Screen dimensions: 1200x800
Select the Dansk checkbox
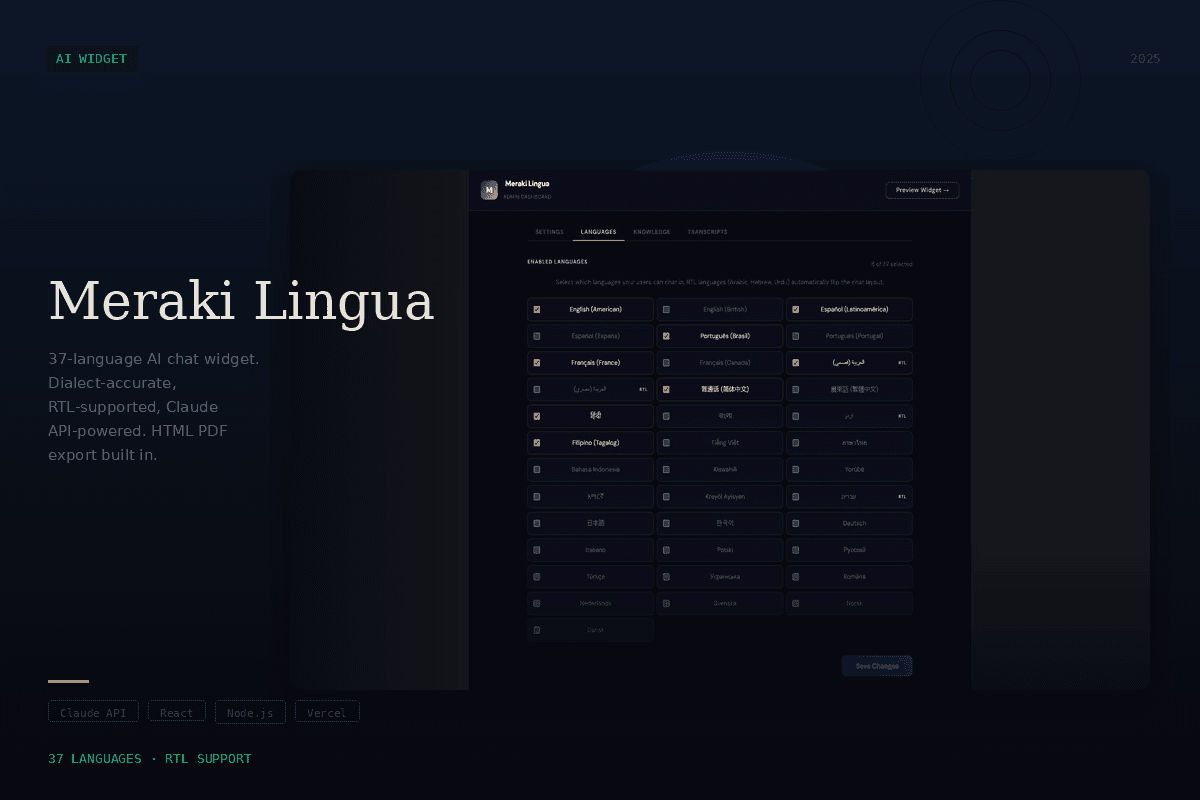tap(537, 630)
